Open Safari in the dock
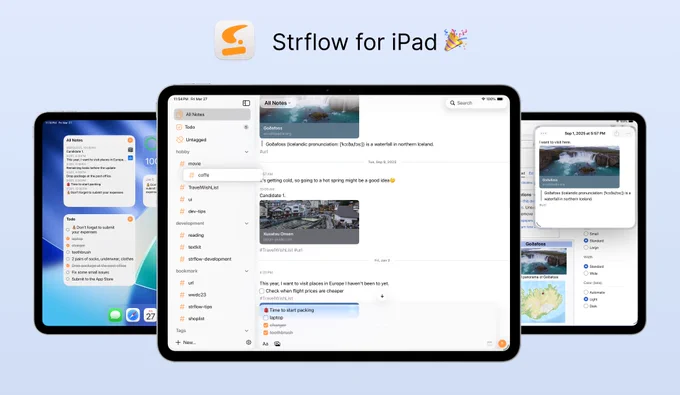 (x=133, y=315)
